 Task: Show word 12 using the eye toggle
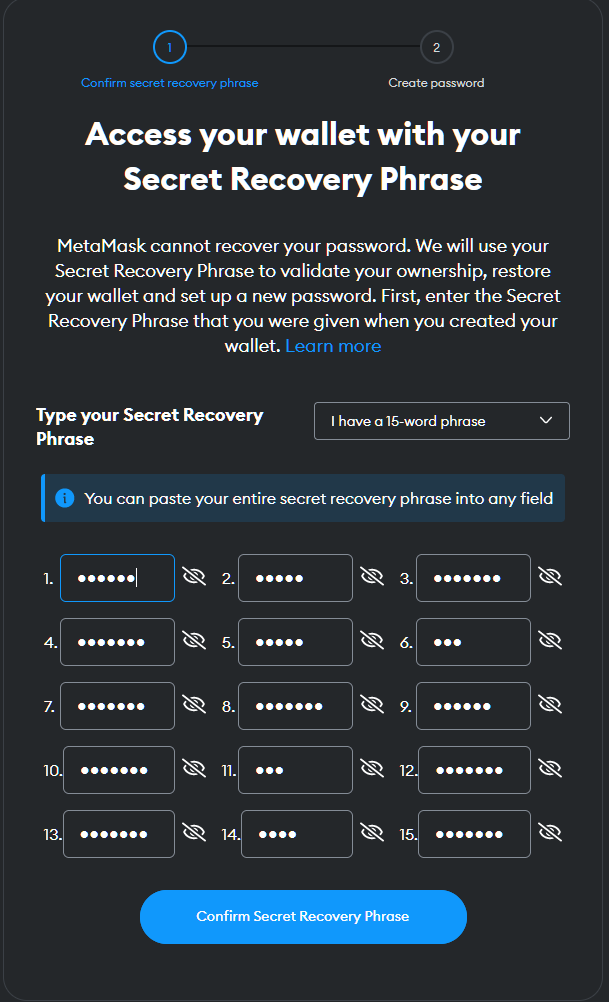click(x=550, y=769)
